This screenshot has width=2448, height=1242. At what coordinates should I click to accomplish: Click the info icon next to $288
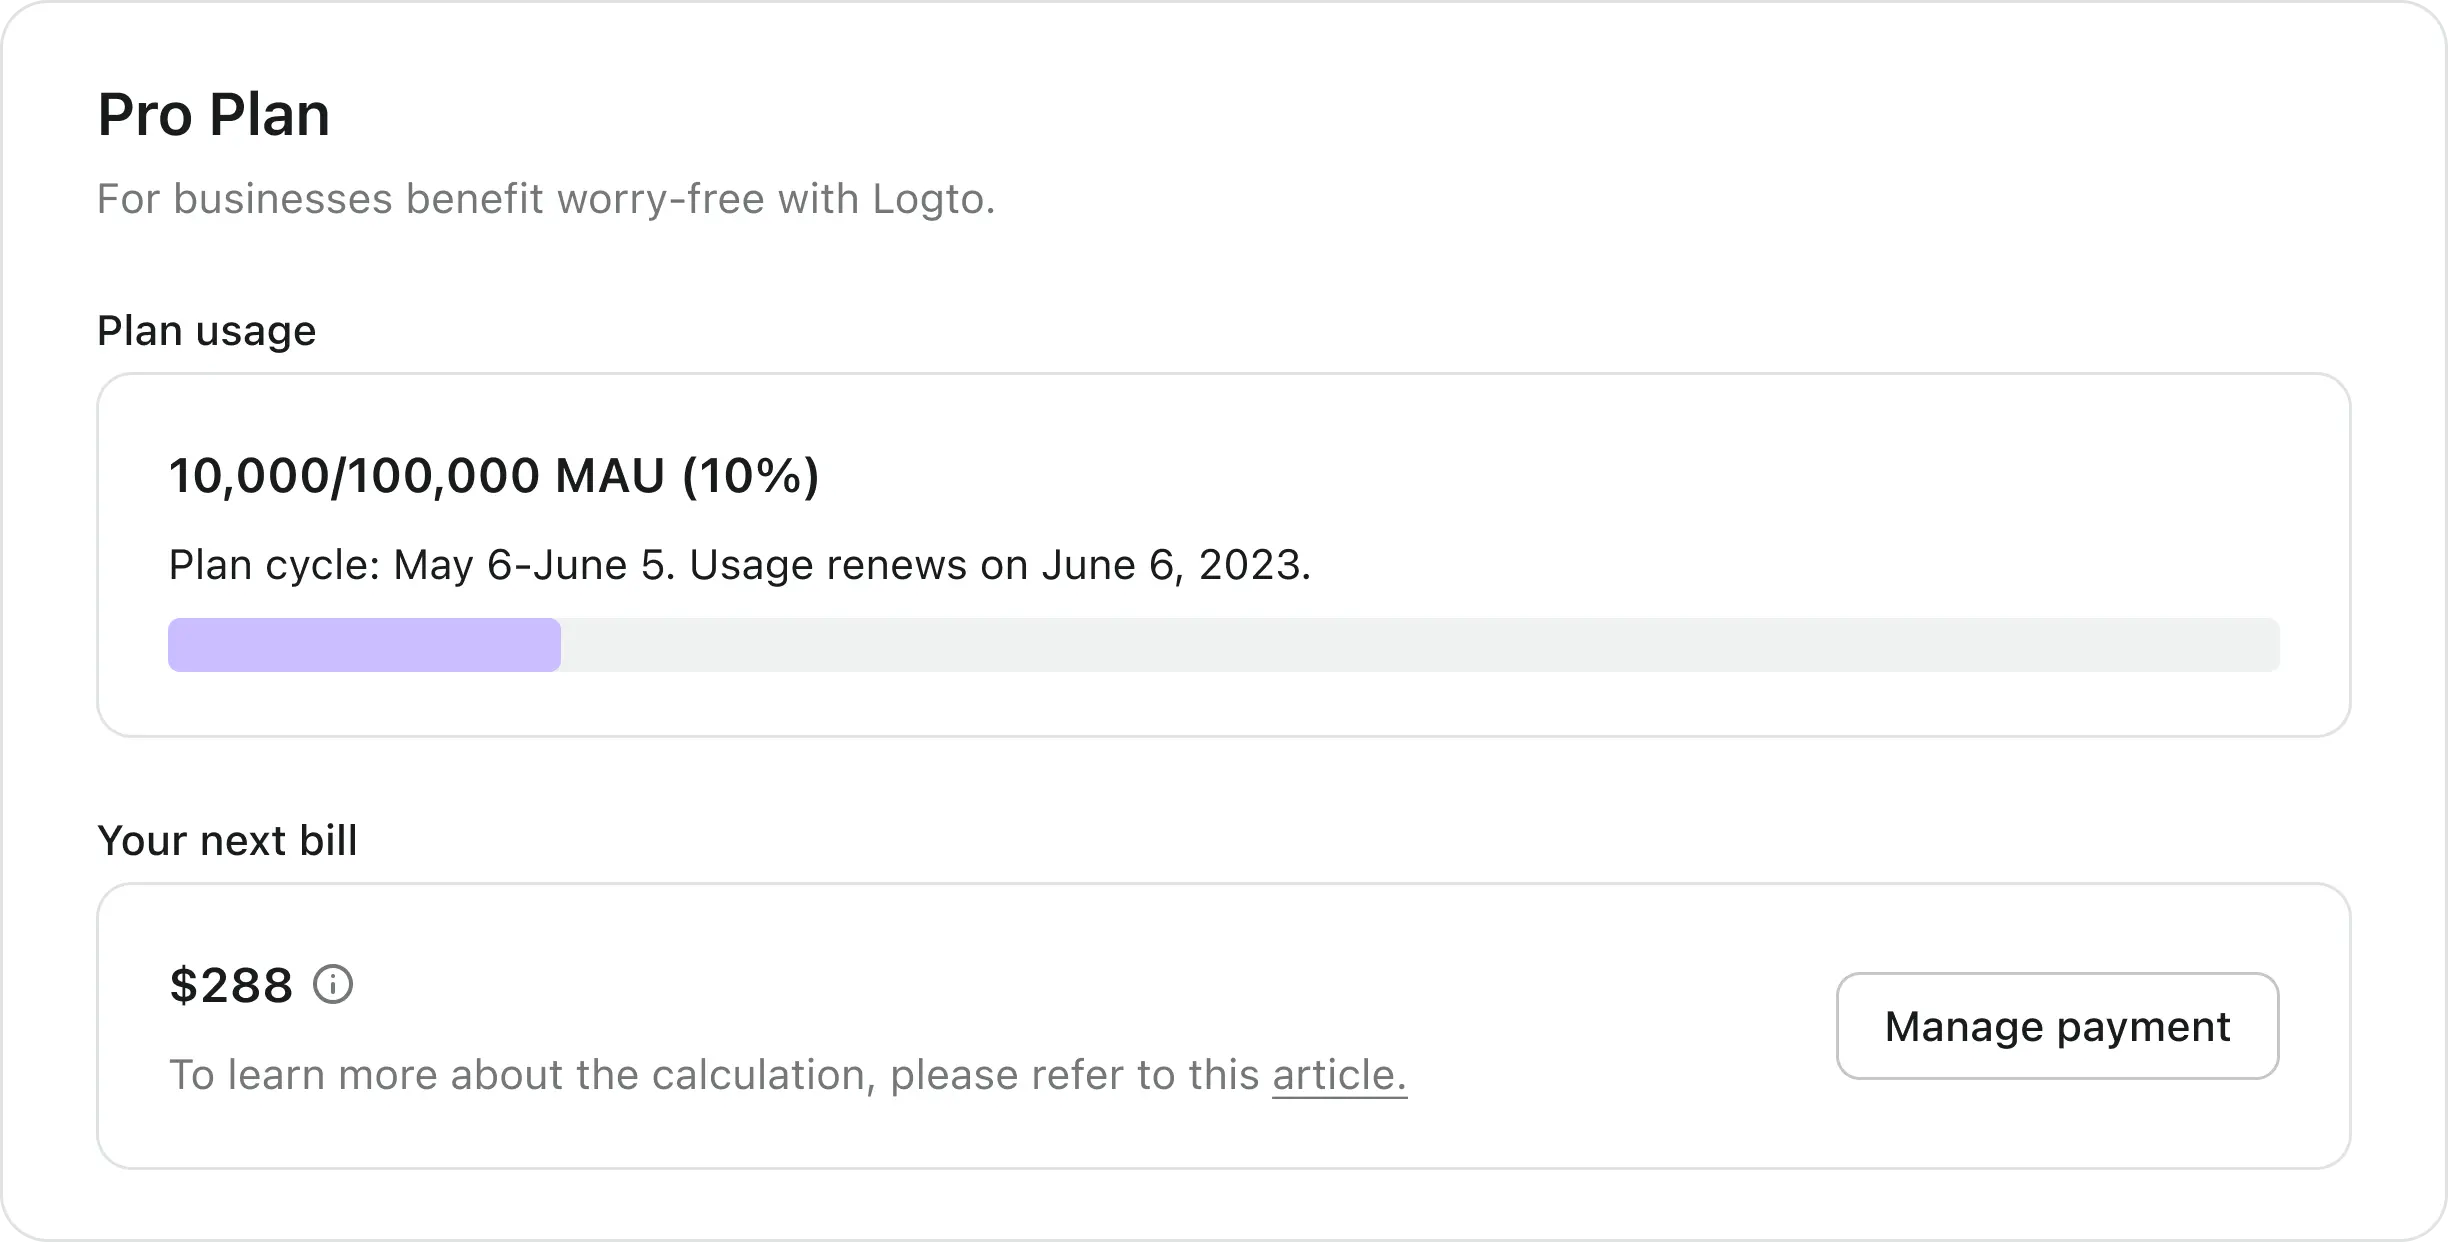pos(334,983)
